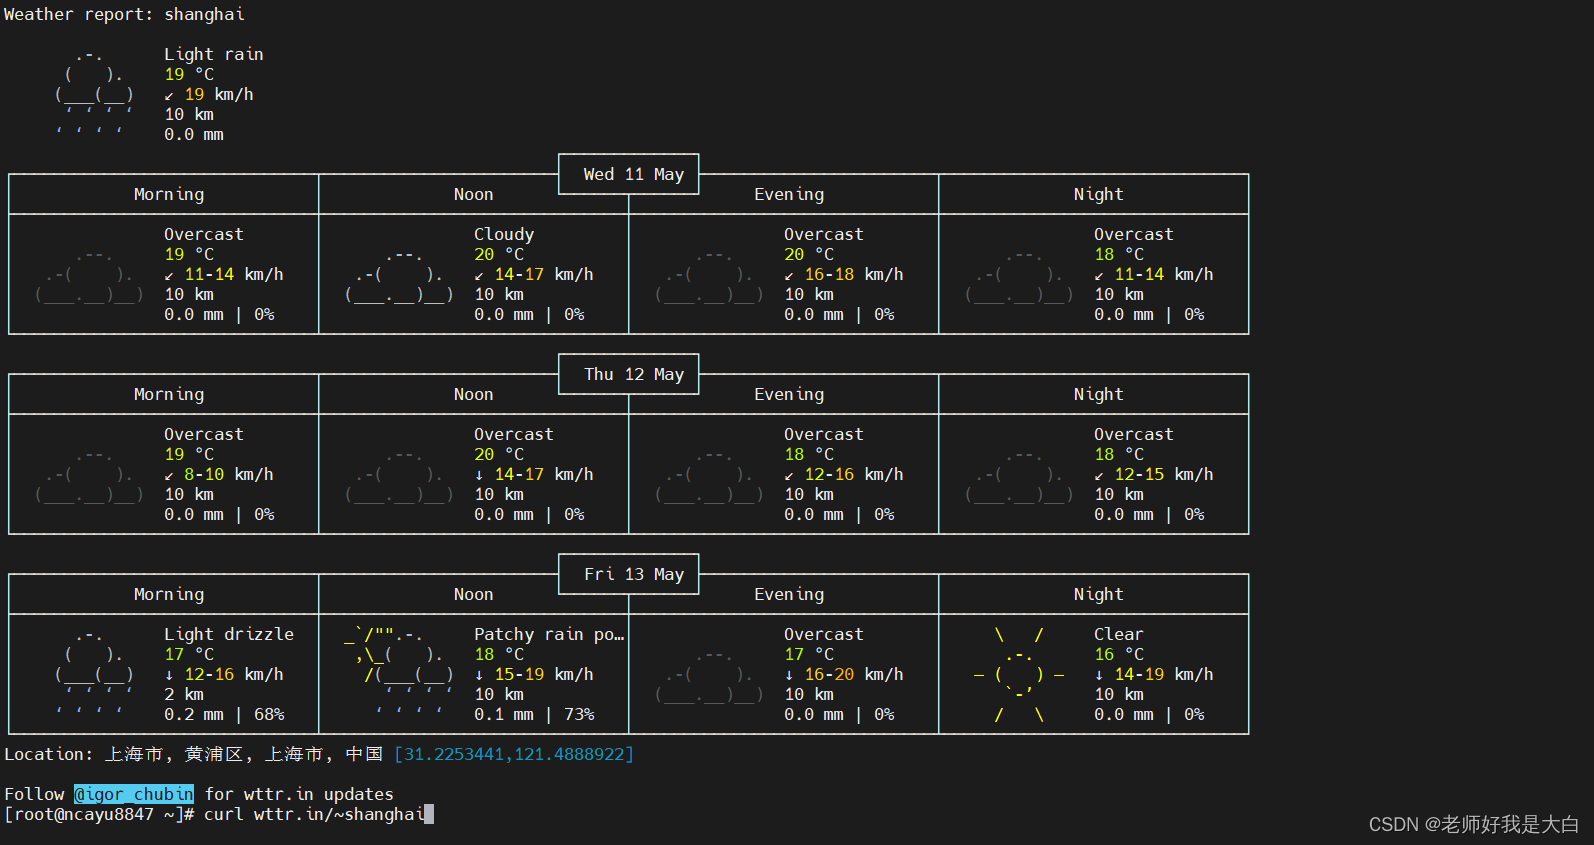Click the Friday morning drizzle ASCII icon

(94, 674)
